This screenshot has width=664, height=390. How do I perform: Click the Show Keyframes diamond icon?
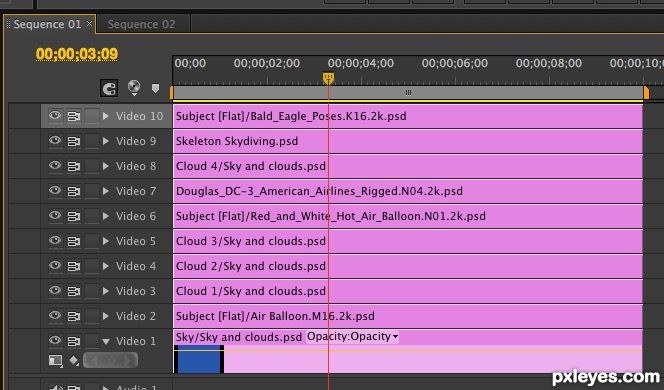pos(74,360)
